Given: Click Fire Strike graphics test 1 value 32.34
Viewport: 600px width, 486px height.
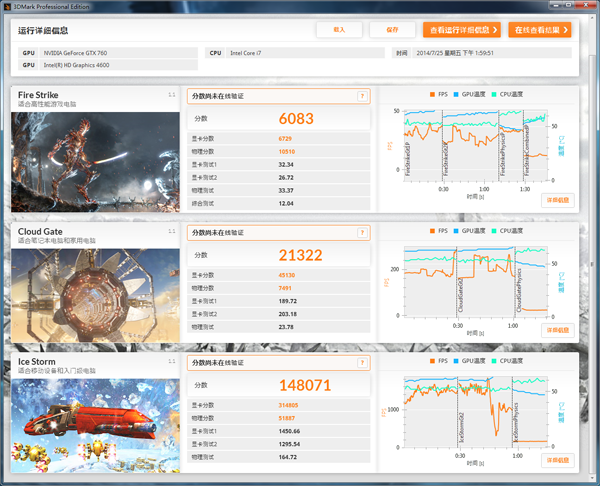Looking at the screenshot, I should point(286,165).
